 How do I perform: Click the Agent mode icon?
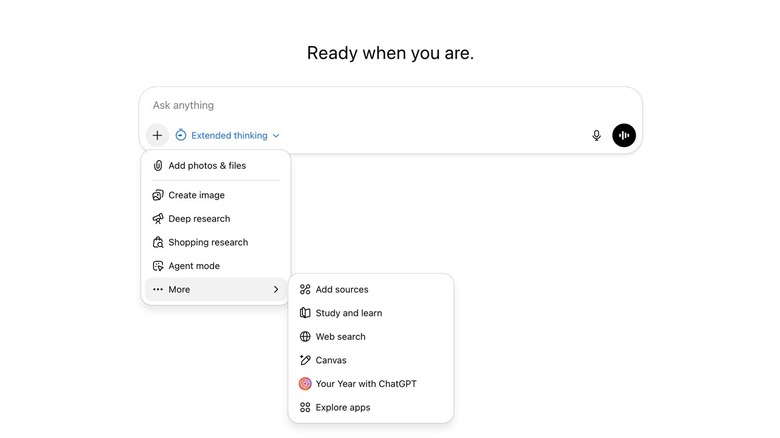[158, 266]
